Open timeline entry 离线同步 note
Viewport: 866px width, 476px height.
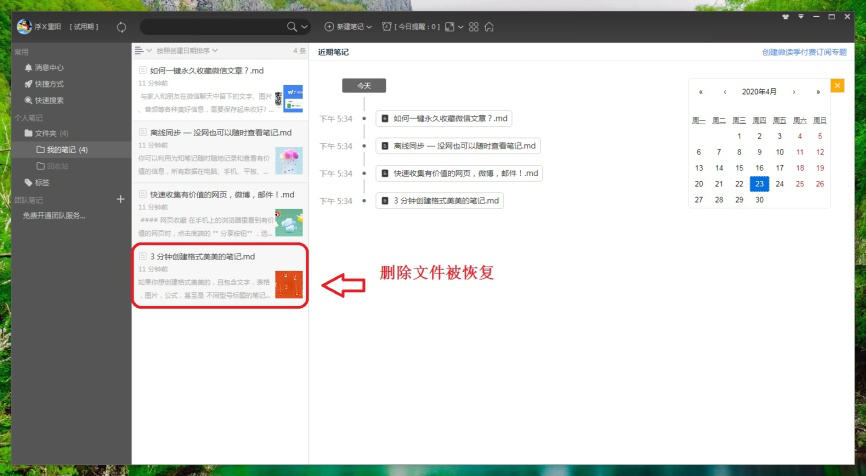458,146
